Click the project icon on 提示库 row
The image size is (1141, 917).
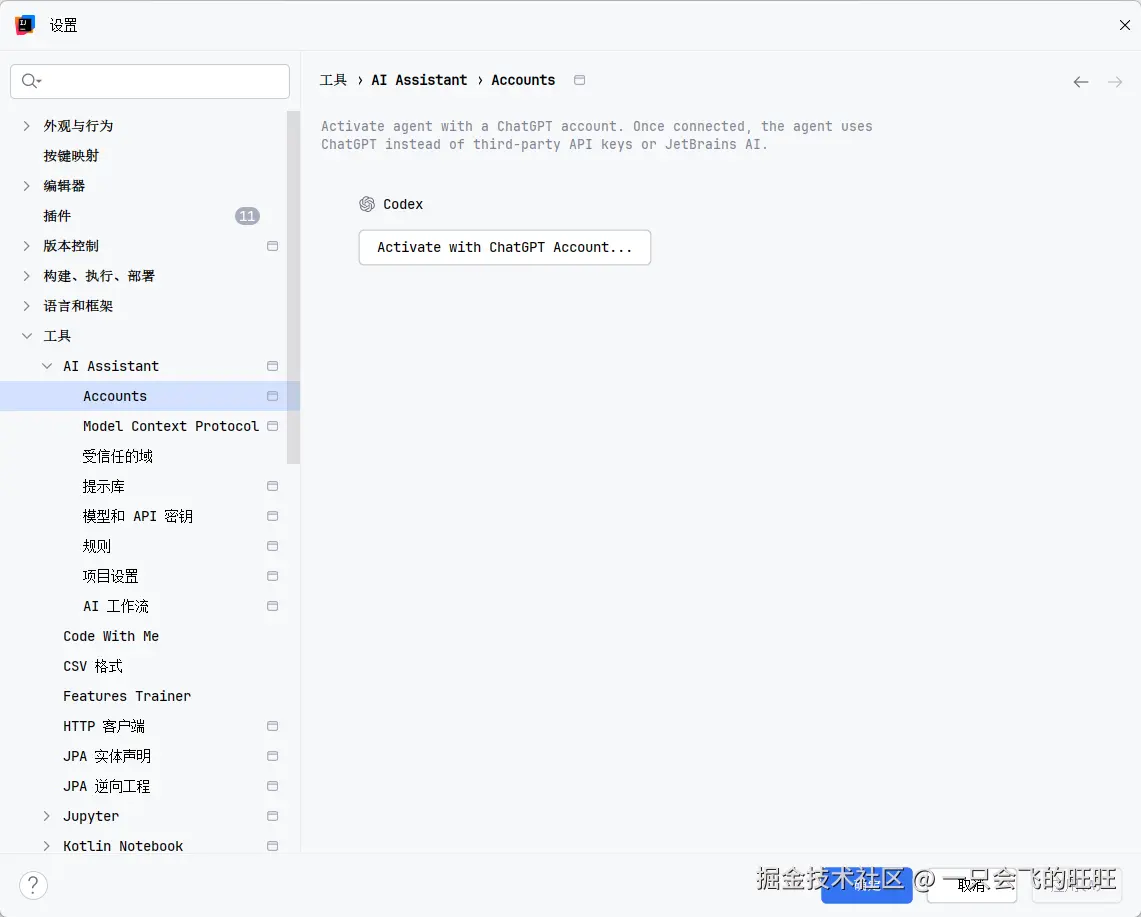(273, 486)
